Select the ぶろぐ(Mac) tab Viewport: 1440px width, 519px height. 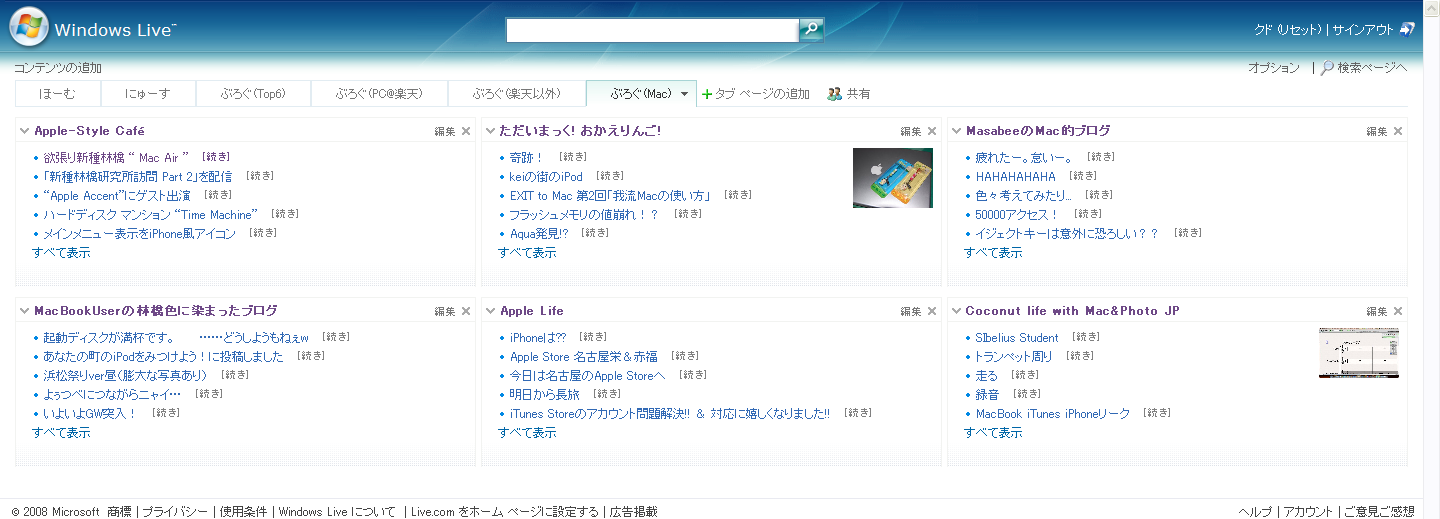coord(641,94)
